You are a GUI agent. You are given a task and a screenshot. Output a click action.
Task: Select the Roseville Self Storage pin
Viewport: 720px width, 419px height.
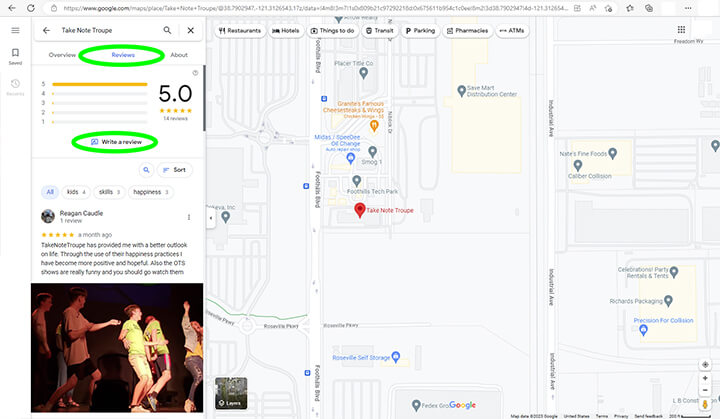pos(396,357)
